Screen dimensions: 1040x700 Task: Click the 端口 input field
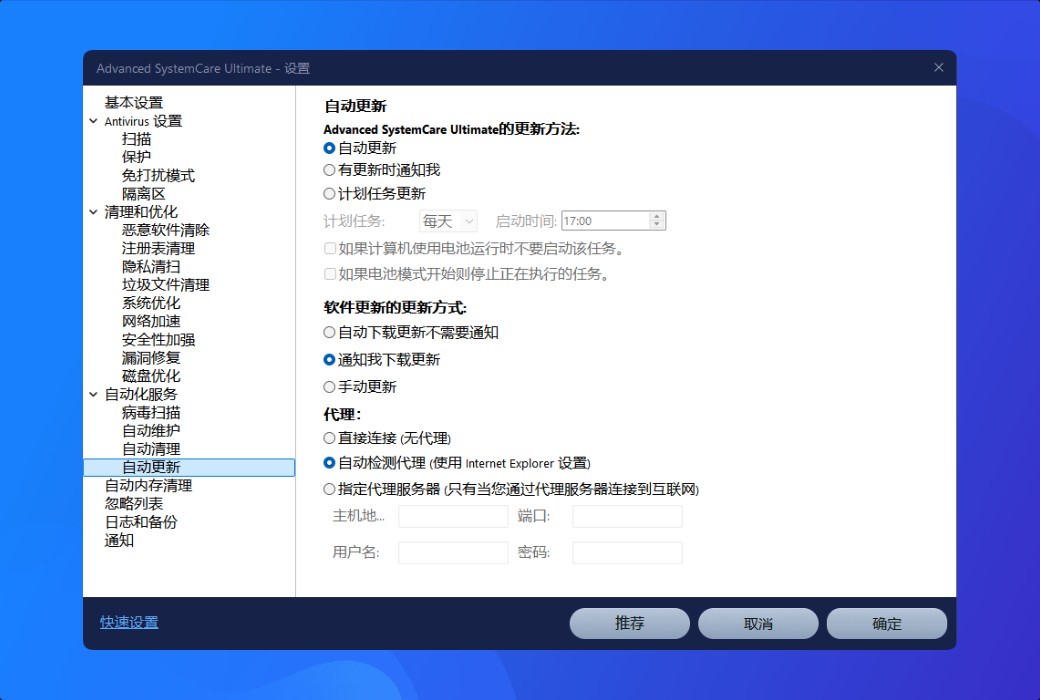626,516
